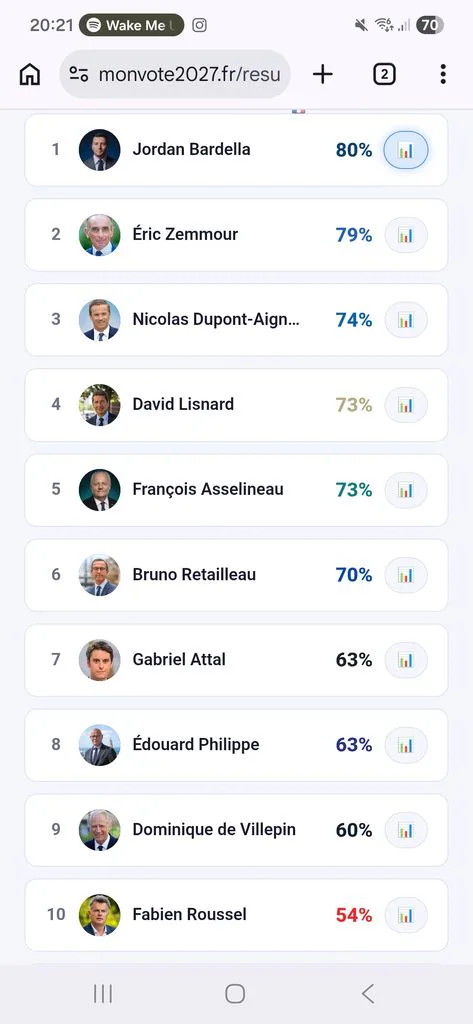Tap the monvote2027.fr address bar
Image resolution: width=473 pixels, height=1024 pixels.
175,74
